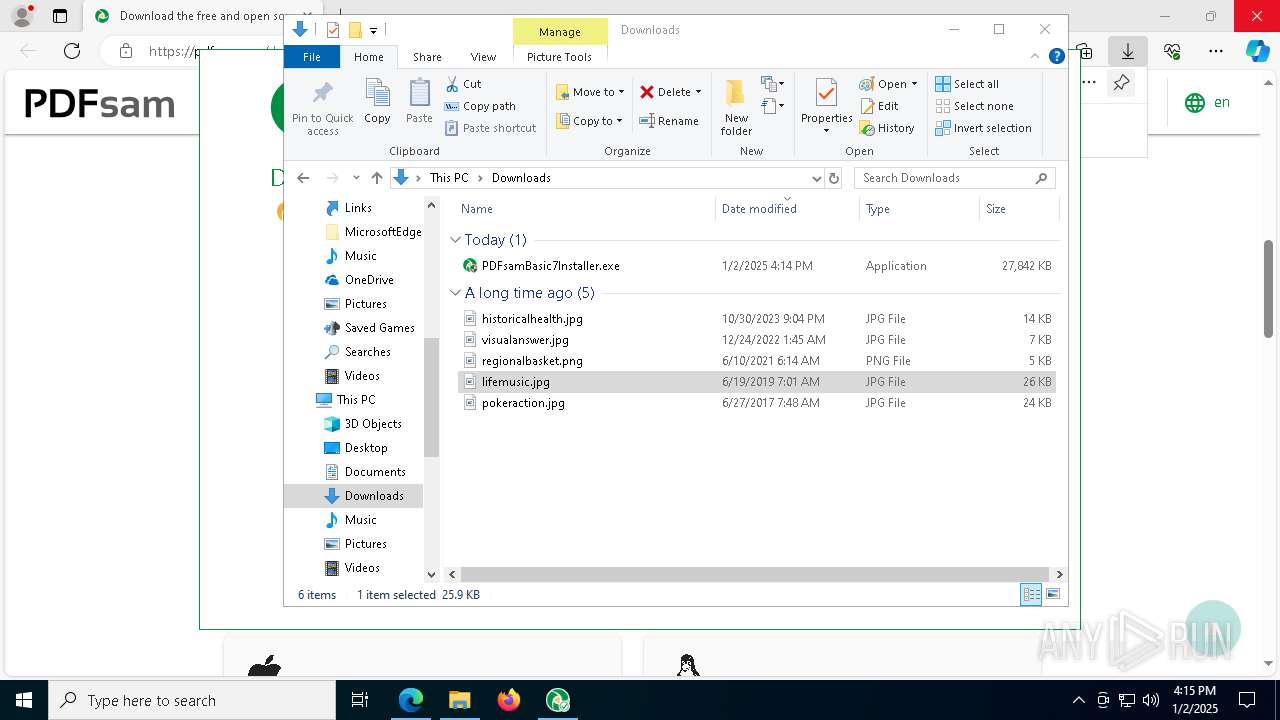The height and width of the screenshot is (720, 1280).
Task: Select pokeraction.jpg file
Action: (755, 403)
